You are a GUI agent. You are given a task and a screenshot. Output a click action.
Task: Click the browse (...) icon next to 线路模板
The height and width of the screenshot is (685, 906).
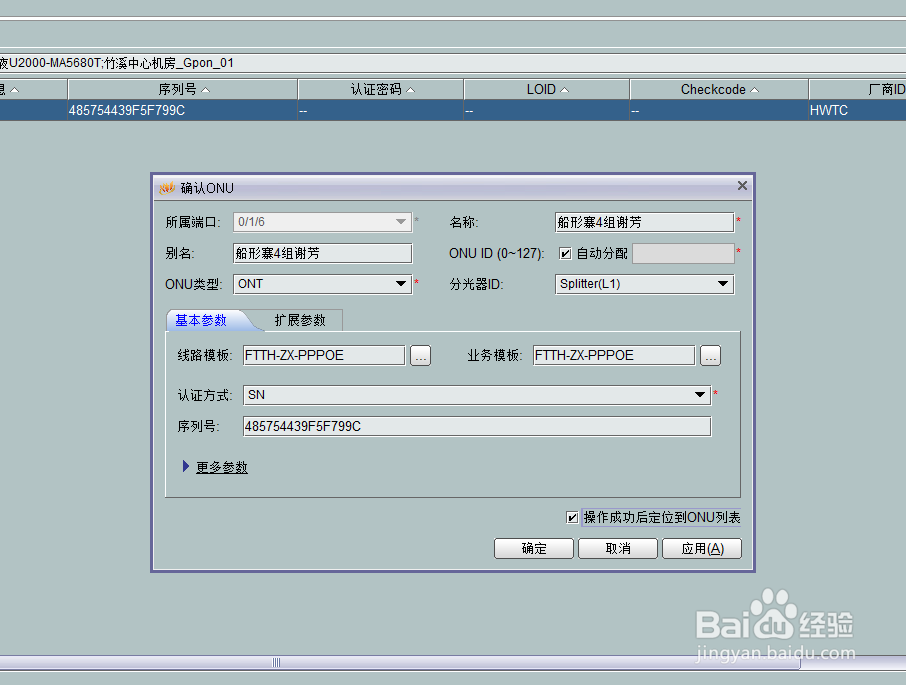[420, 355]
